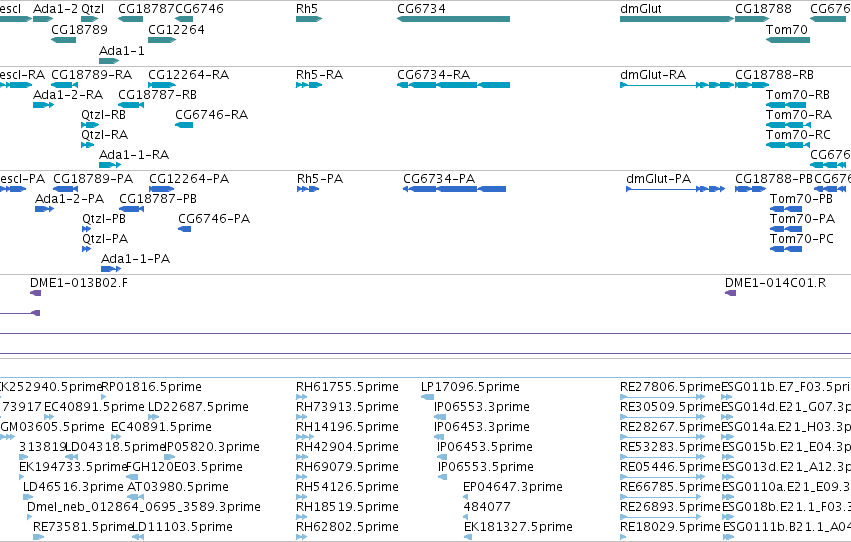This screenshot has width=851, height=542.
Task: Select EST LP17096.5prime
Action: click(427, 397)
